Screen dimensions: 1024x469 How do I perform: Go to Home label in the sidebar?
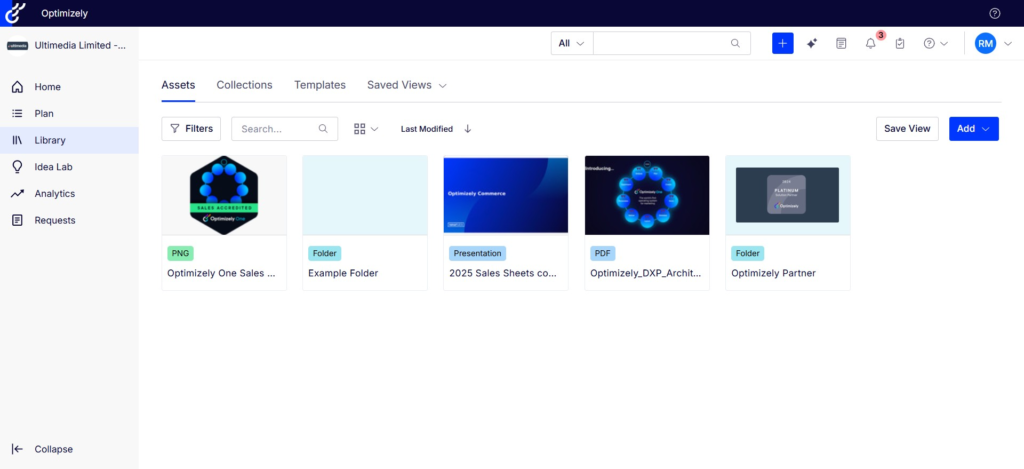pyautogui.click(x=48, y=87)
